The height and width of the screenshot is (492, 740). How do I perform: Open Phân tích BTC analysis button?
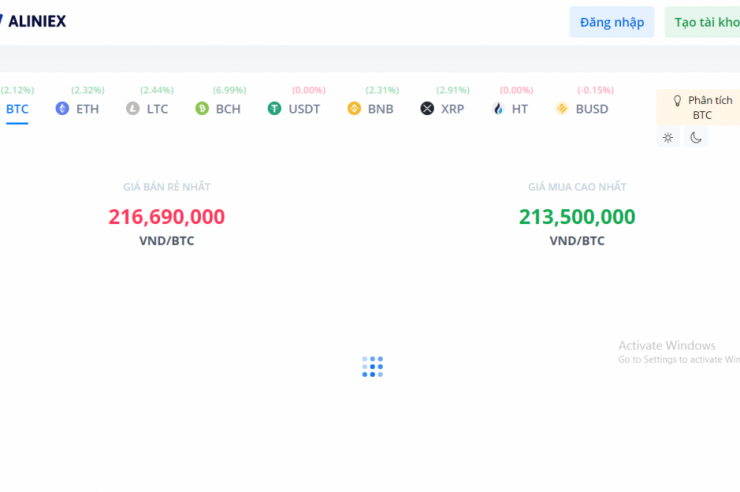[698, 108]
